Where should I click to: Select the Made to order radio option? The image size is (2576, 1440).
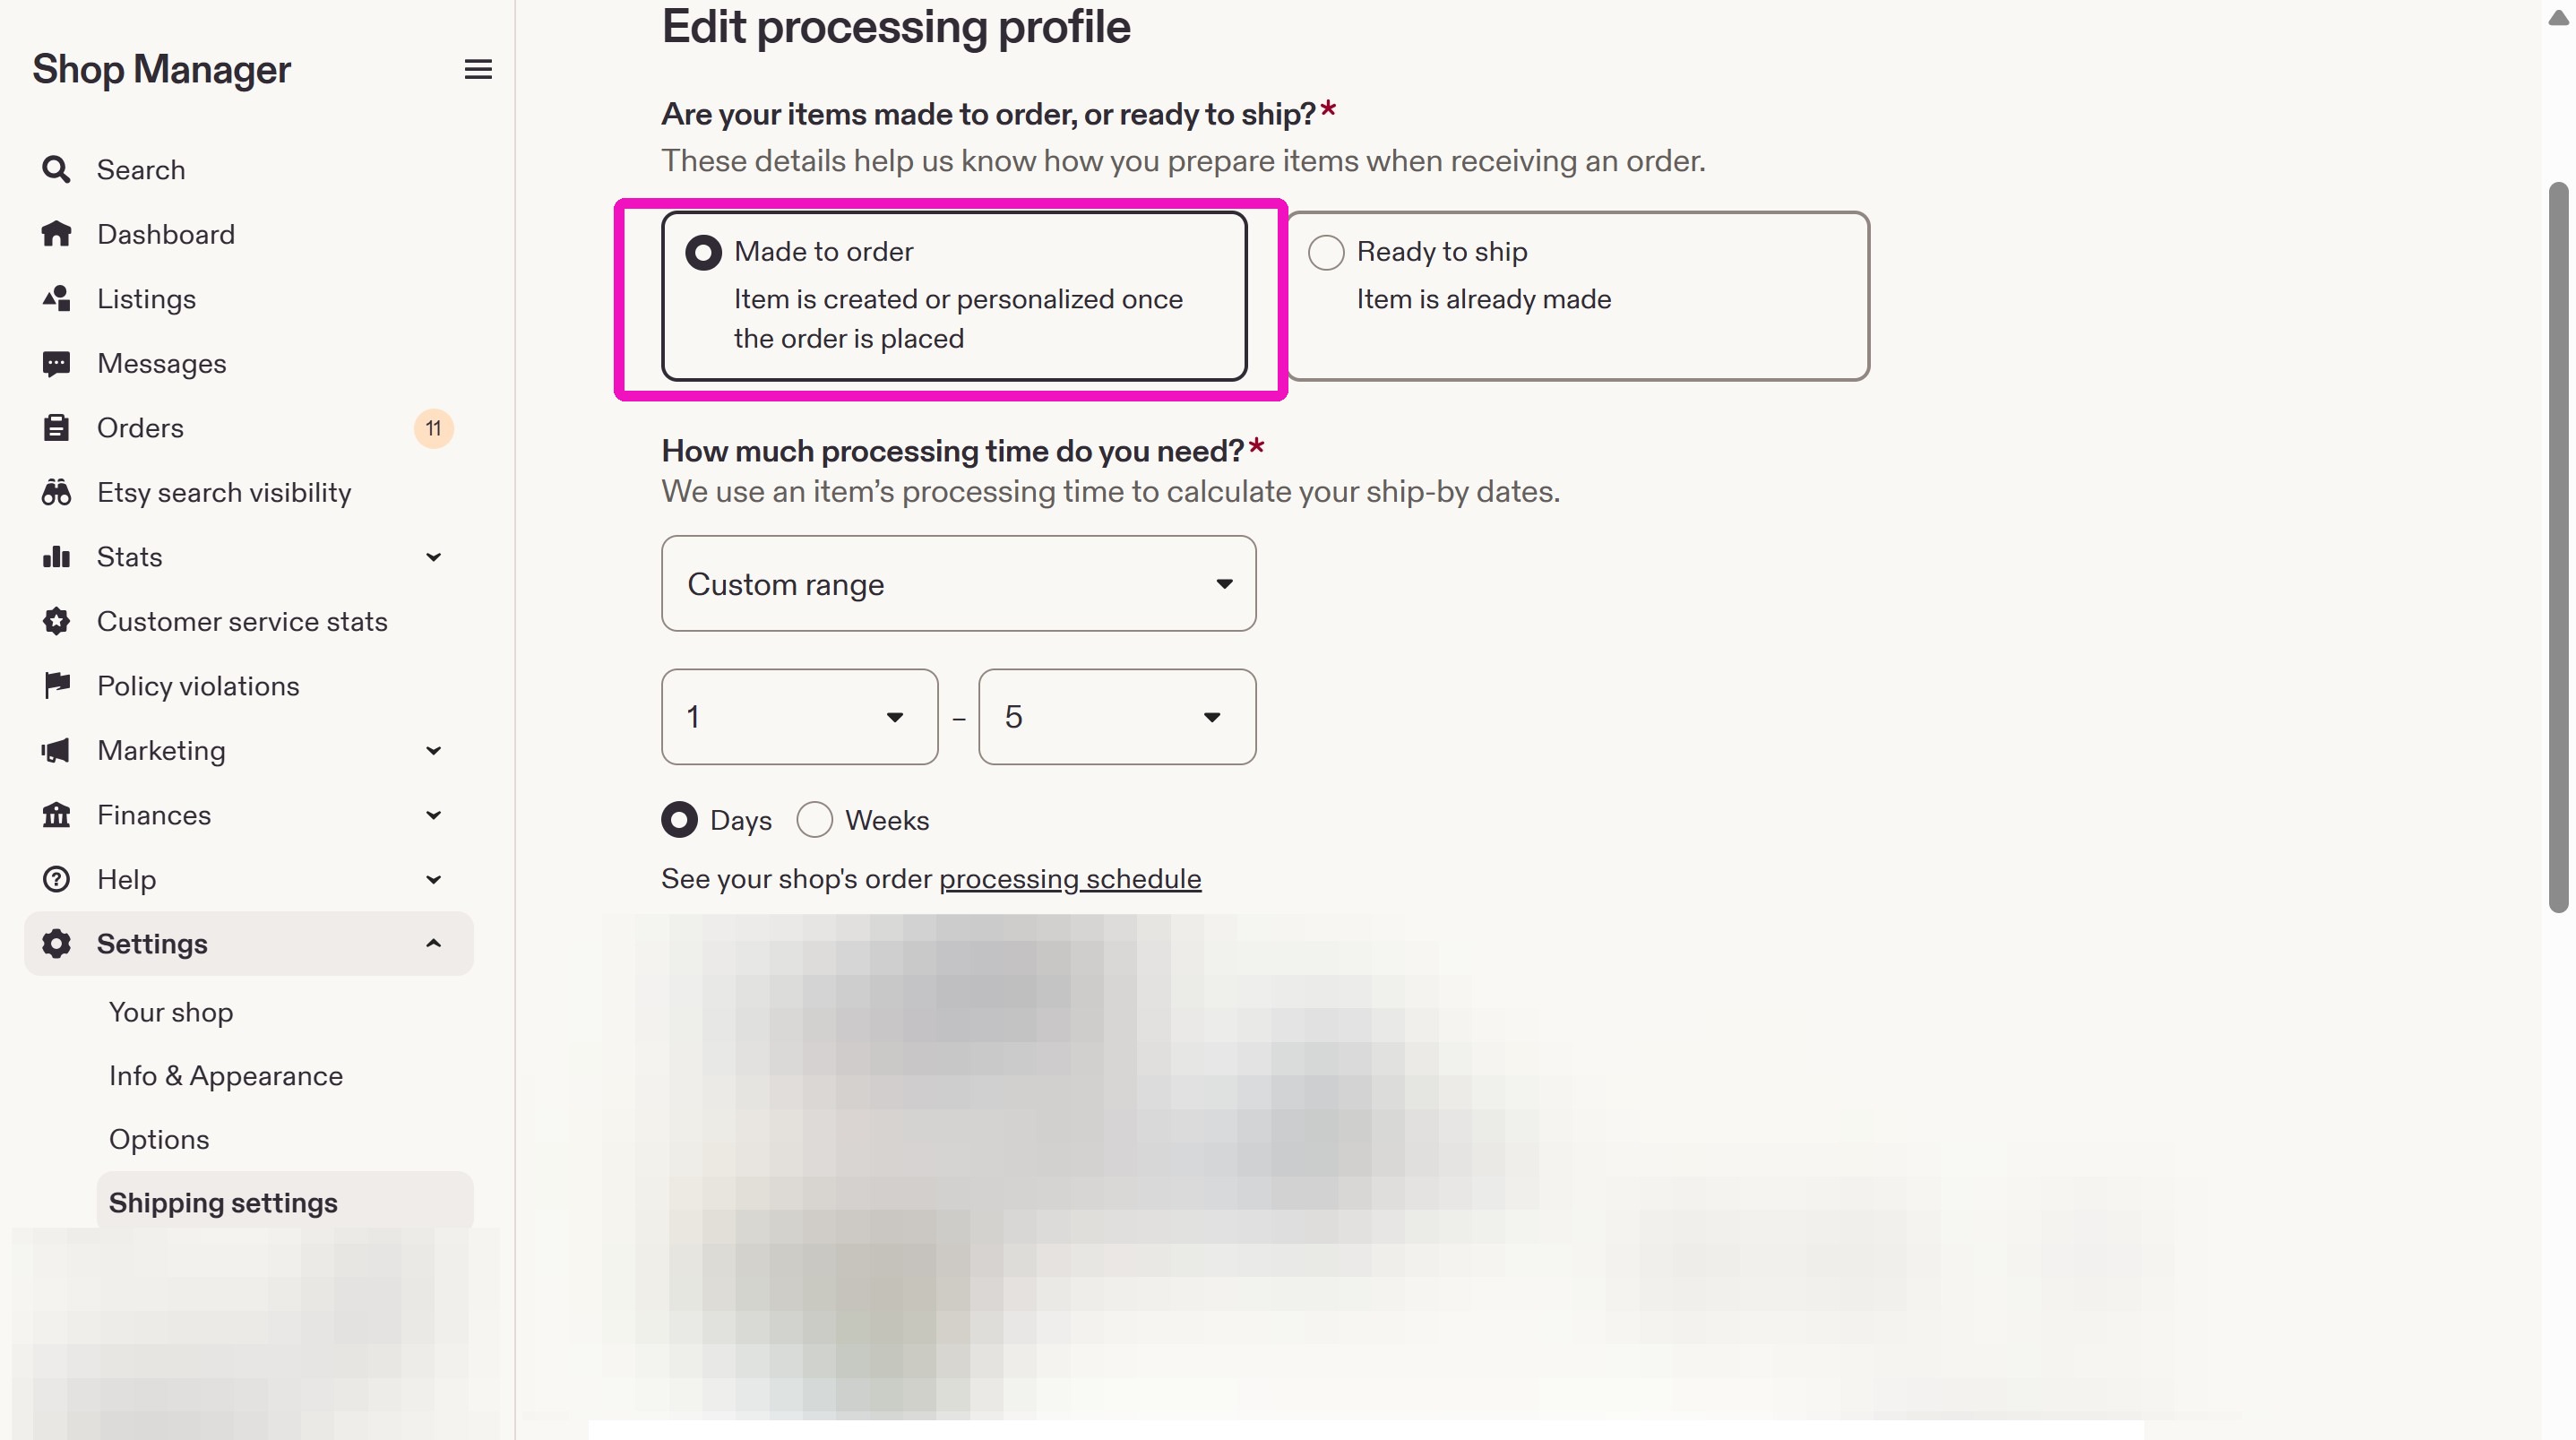[703, 252]
